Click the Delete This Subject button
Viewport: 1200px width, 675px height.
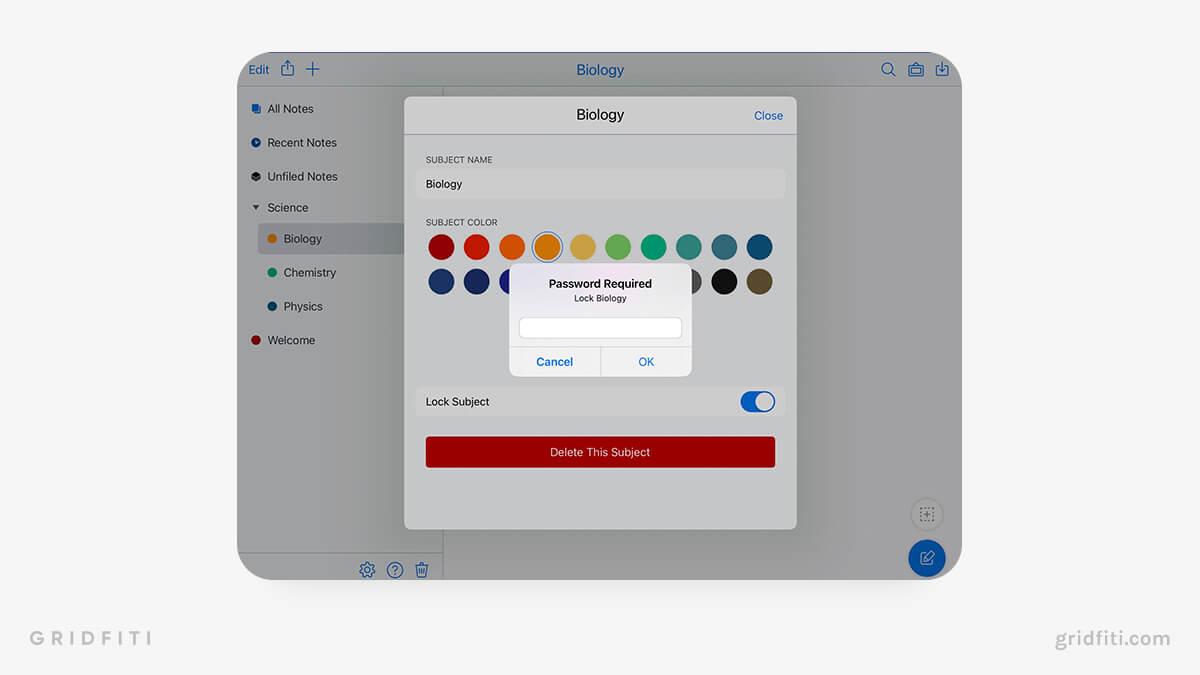(600, 451)
